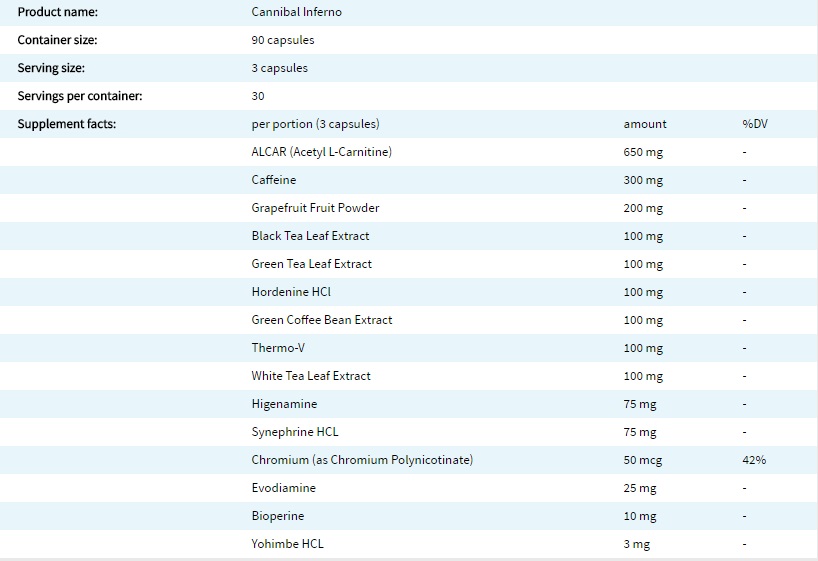The image size is (818, 561).
Task: Click 'Black Tea Leaf Extract' ingredient
Action: tap(310, 236)
